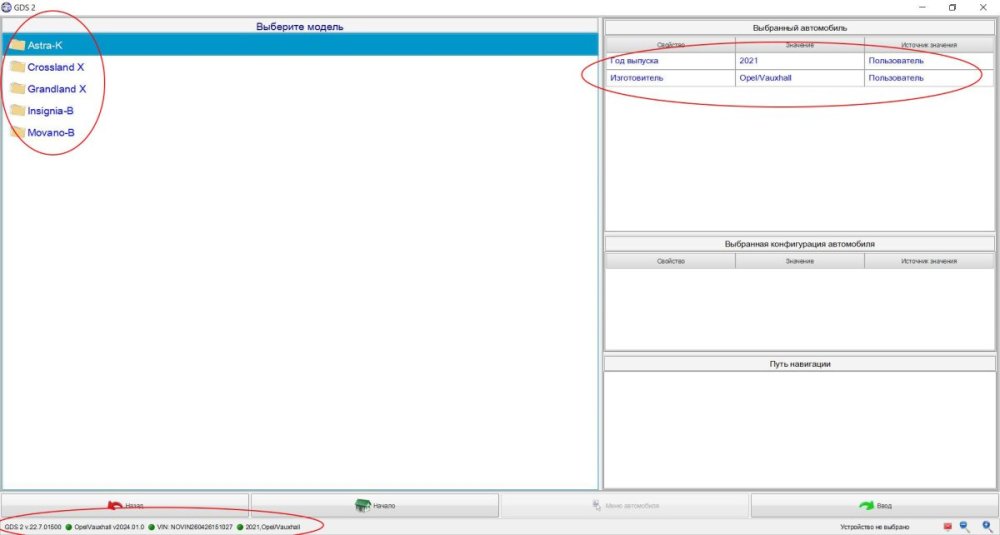Click Источник значения header under Выбранный автомобиль

click(929, 45)
